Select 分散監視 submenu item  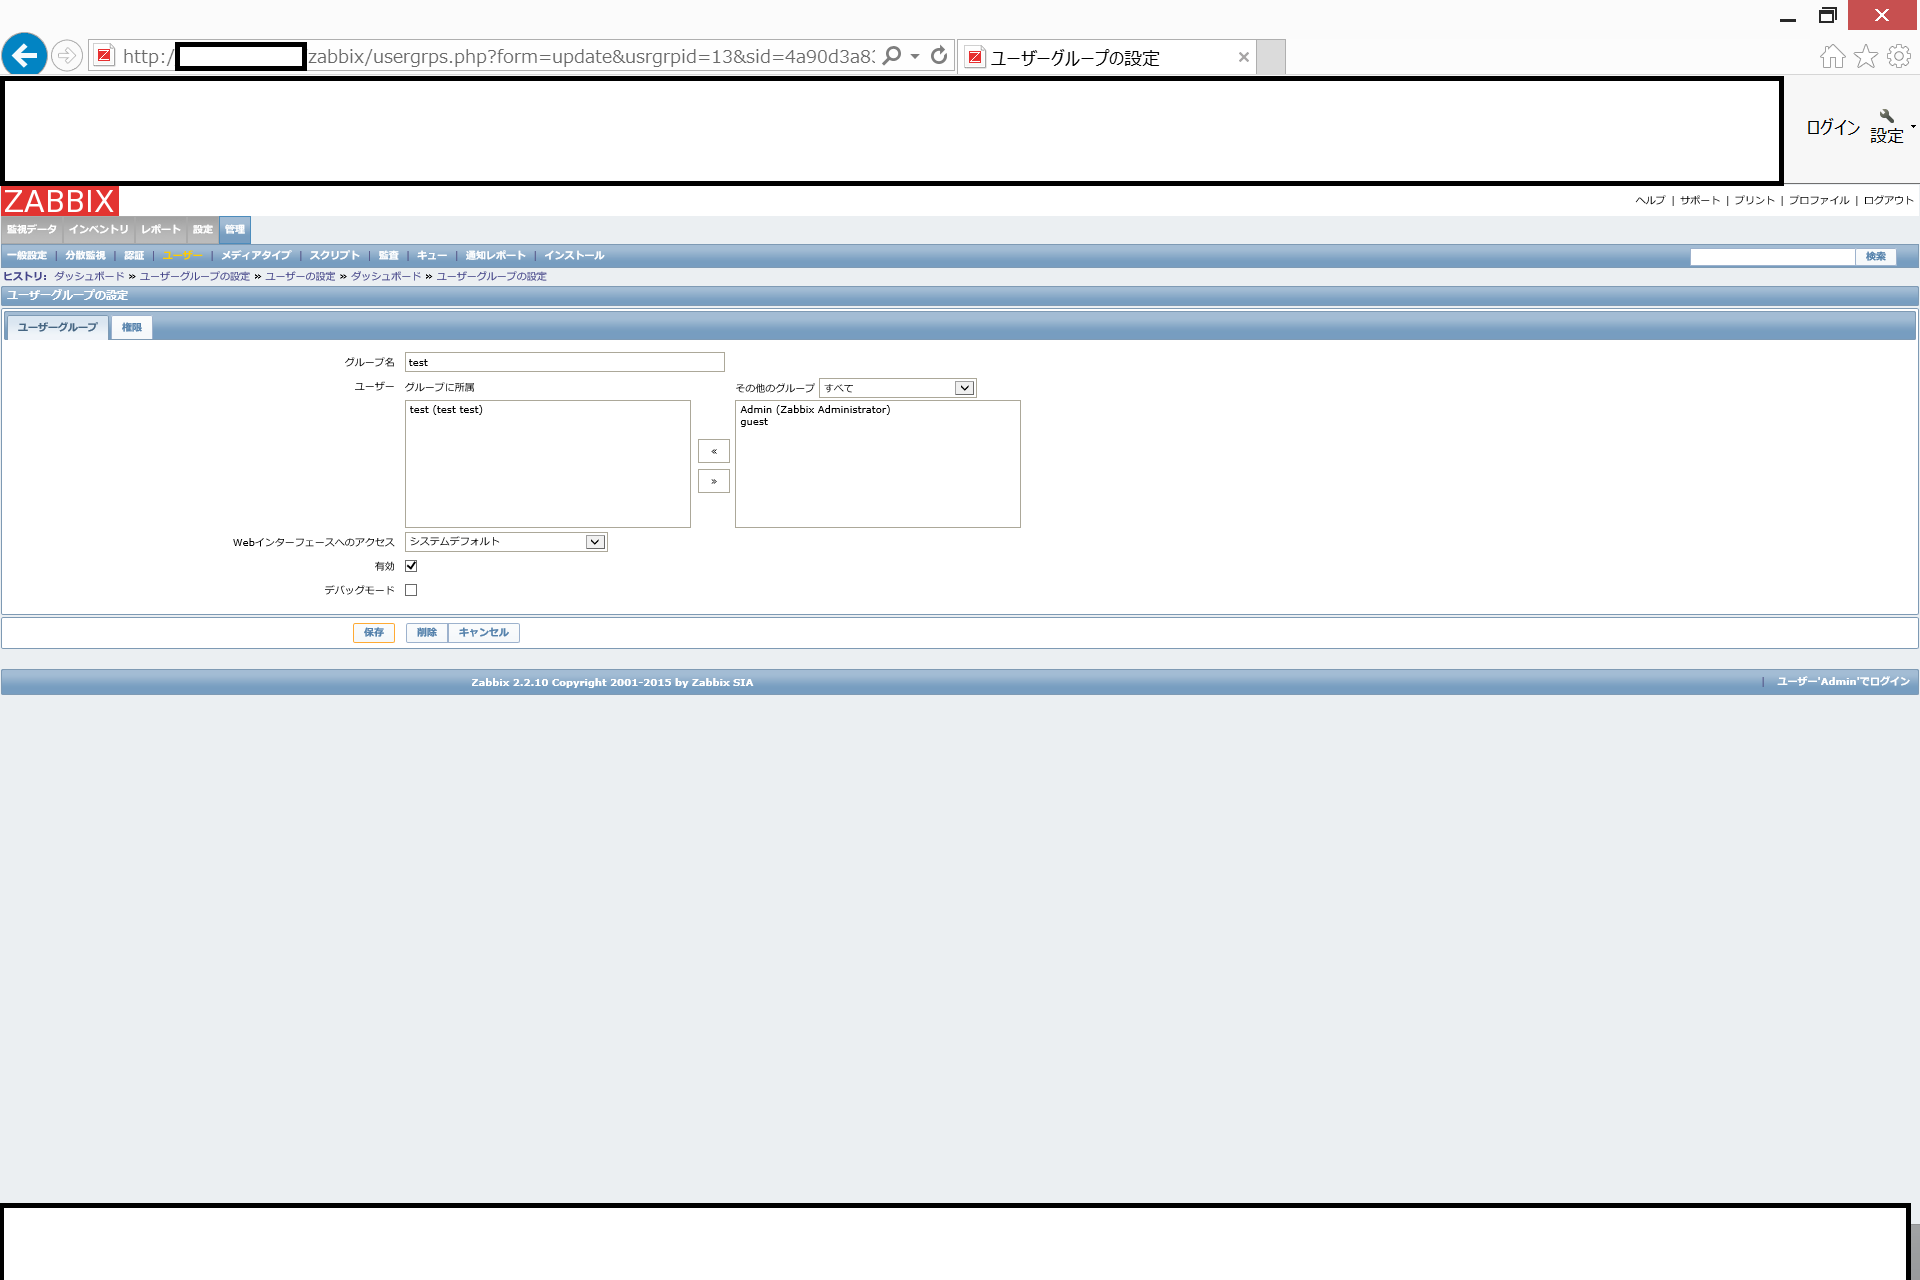pos(86,256)
